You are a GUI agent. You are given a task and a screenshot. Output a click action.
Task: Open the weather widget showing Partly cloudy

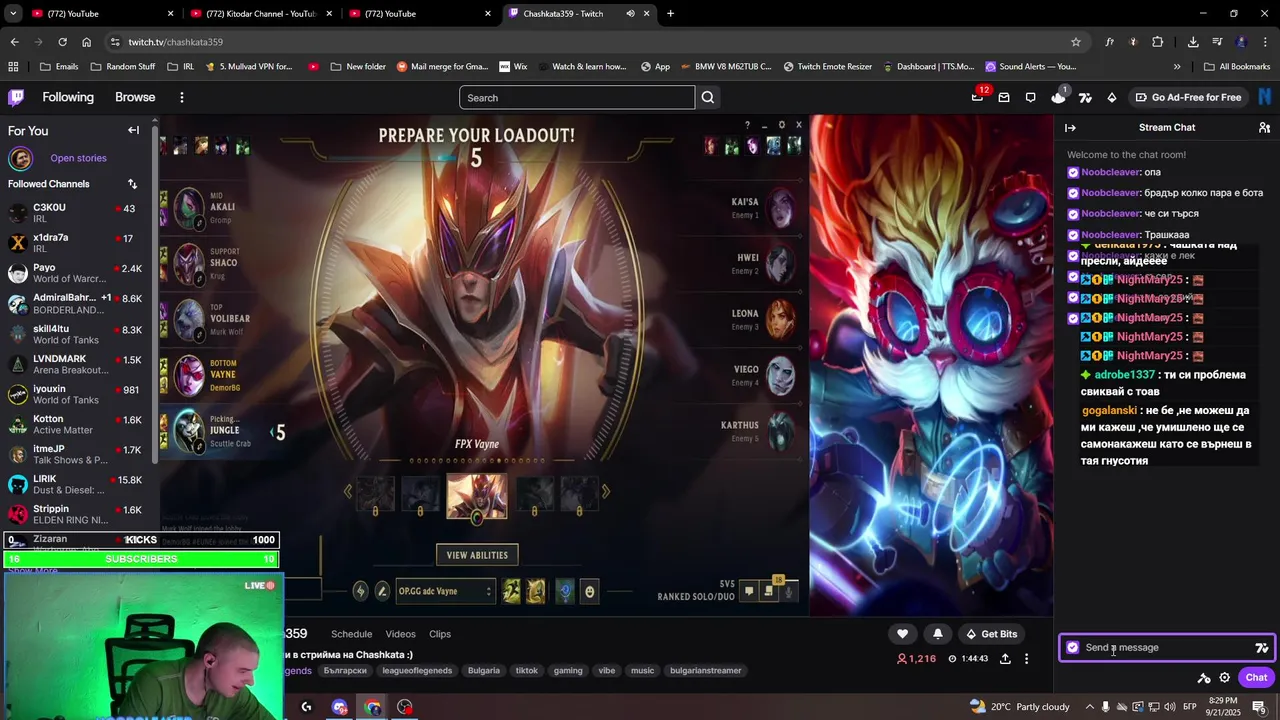point(1019,707)
